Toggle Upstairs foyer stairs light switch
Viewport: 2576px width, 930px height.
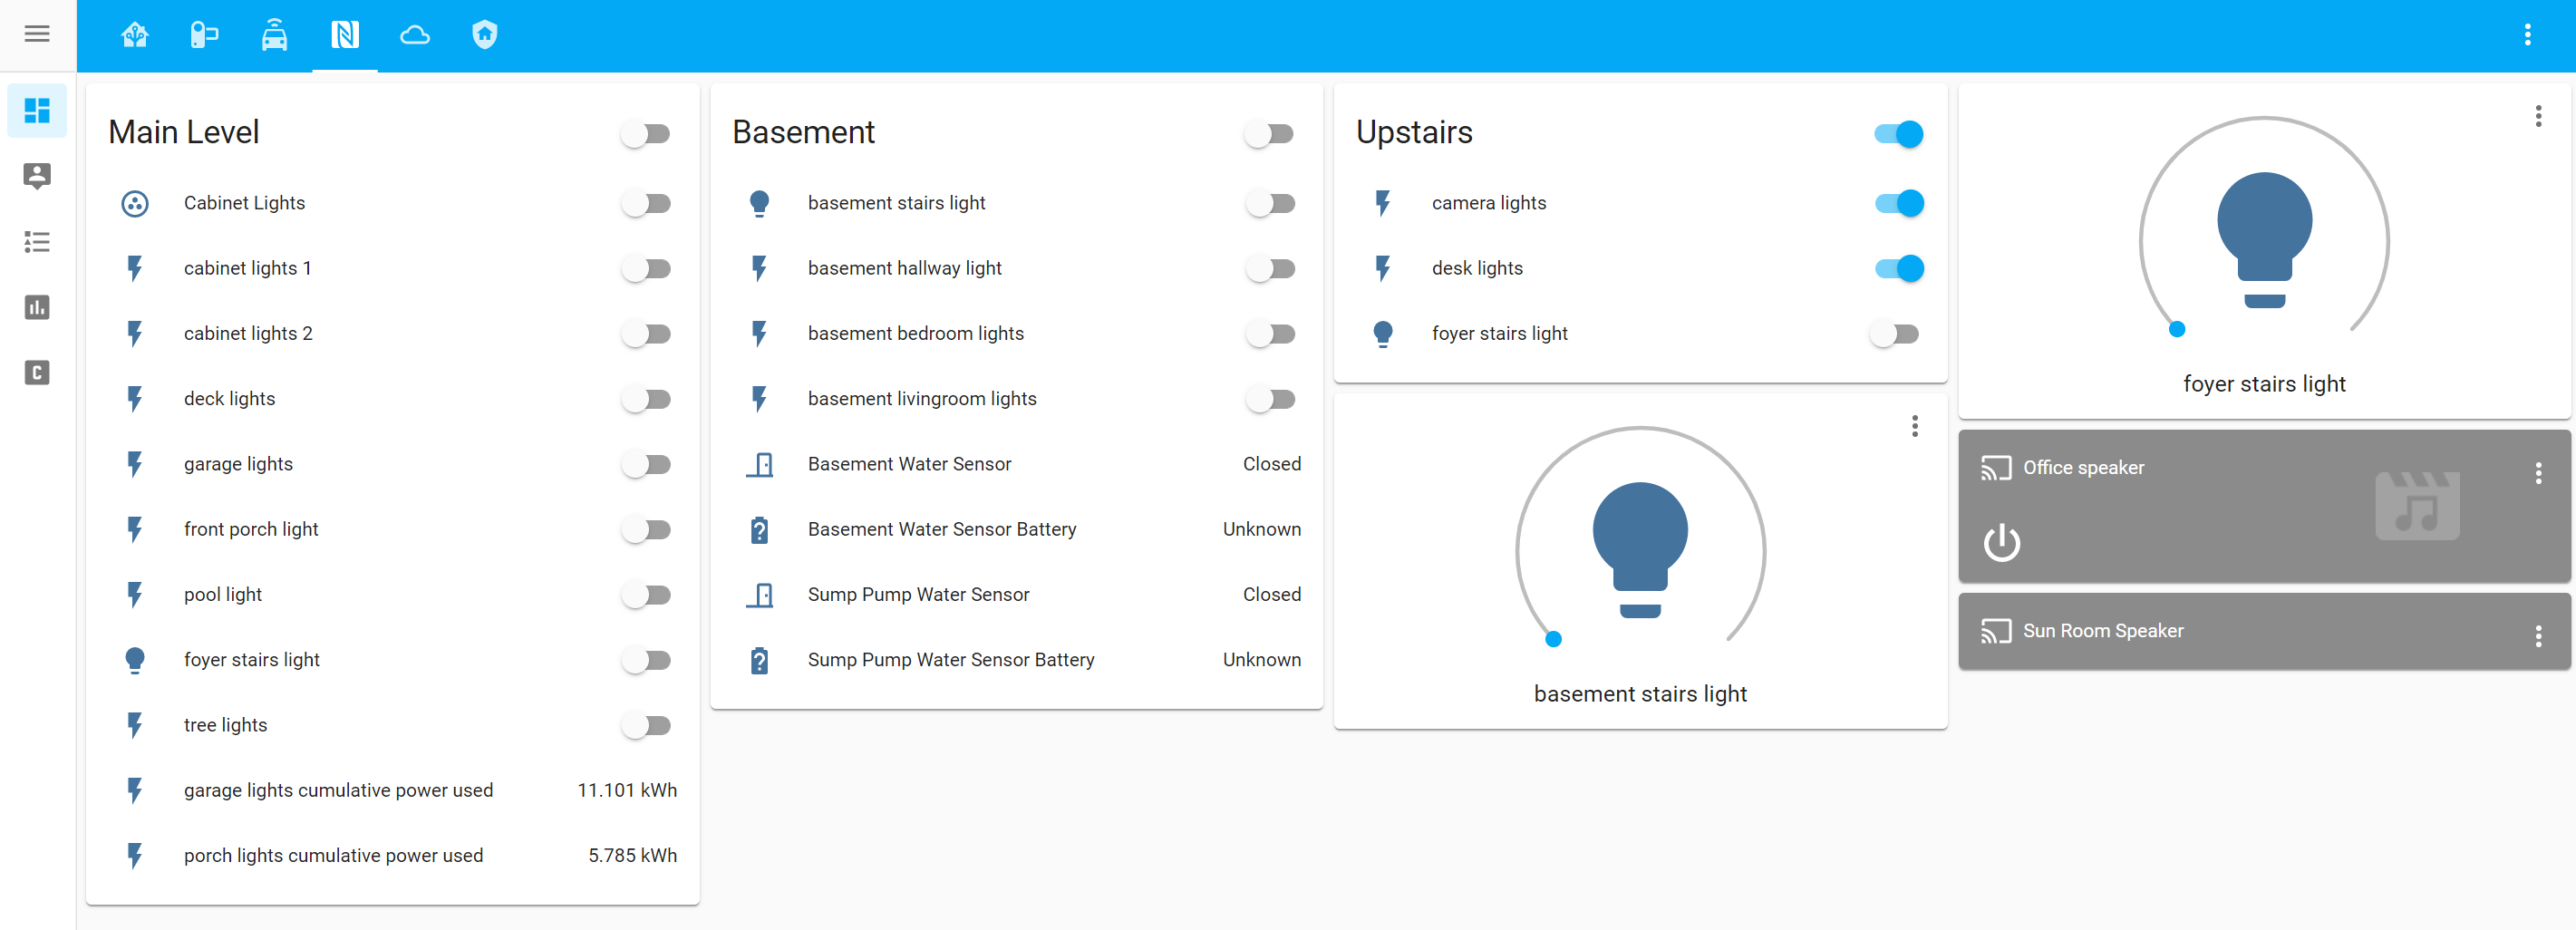pyautogui.click(x=1894, y=334)
